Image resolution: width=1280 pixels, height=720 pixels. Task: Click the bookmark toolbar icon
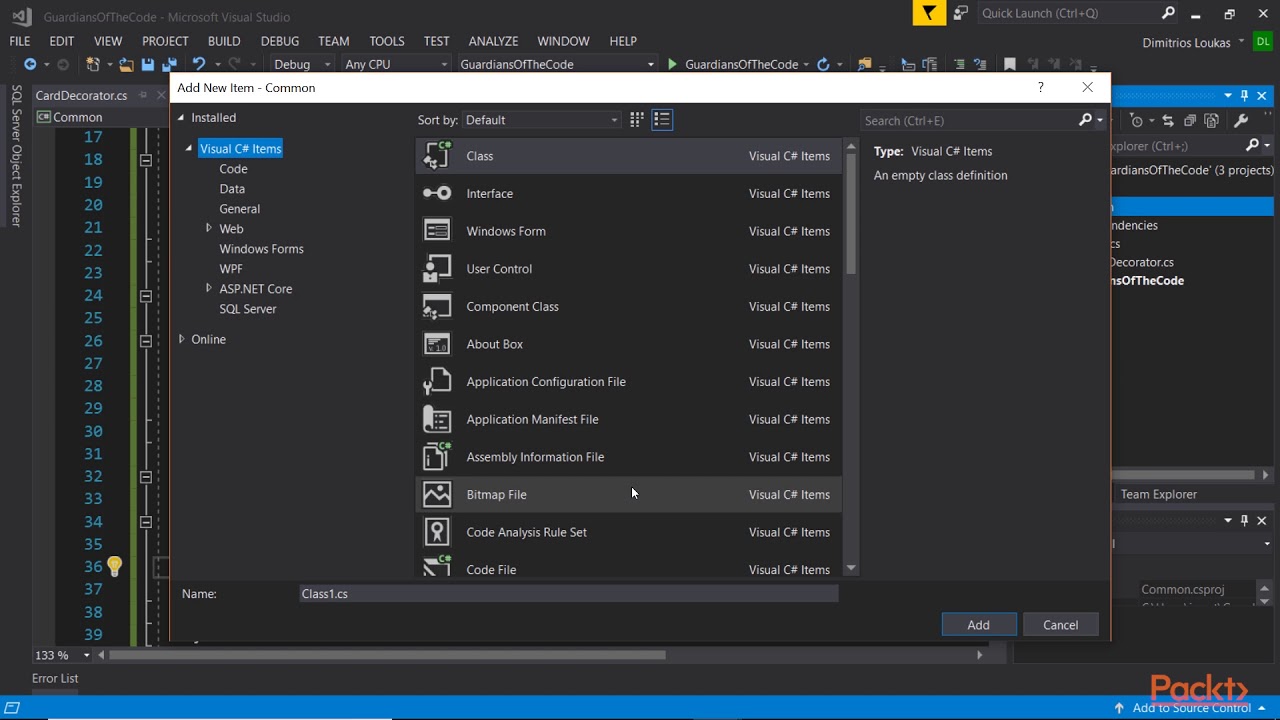pyautogui.click(x=1010, y=64)
